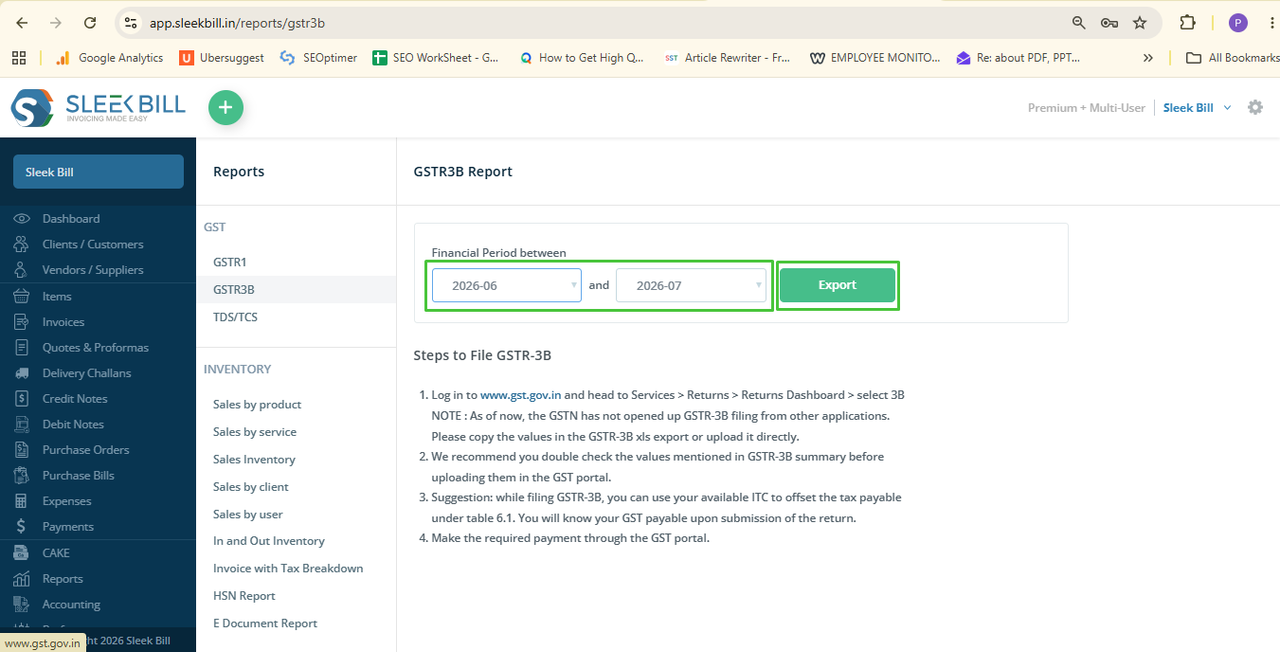
Task: Click the Expenses calculator icon
Action: (x=21, y=501)
